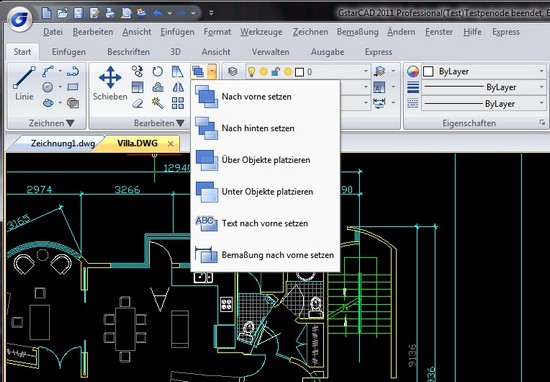Click the rotate icon in Bearbeiten panel
550x382 pixels.
tap(157, 72)
